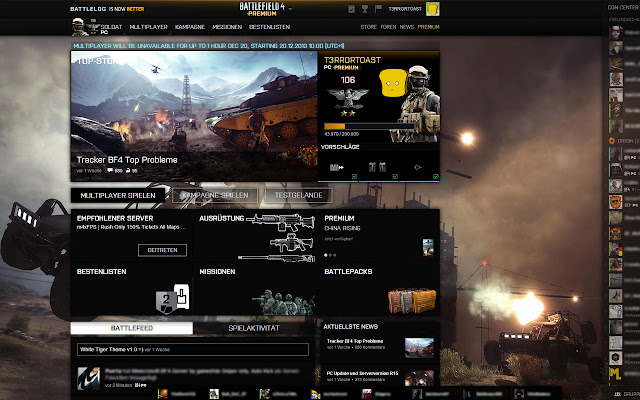This screenshot has height=400, width=640.
Task: Switch to the BATTLEFEED tab
Action: coord(132,328)
